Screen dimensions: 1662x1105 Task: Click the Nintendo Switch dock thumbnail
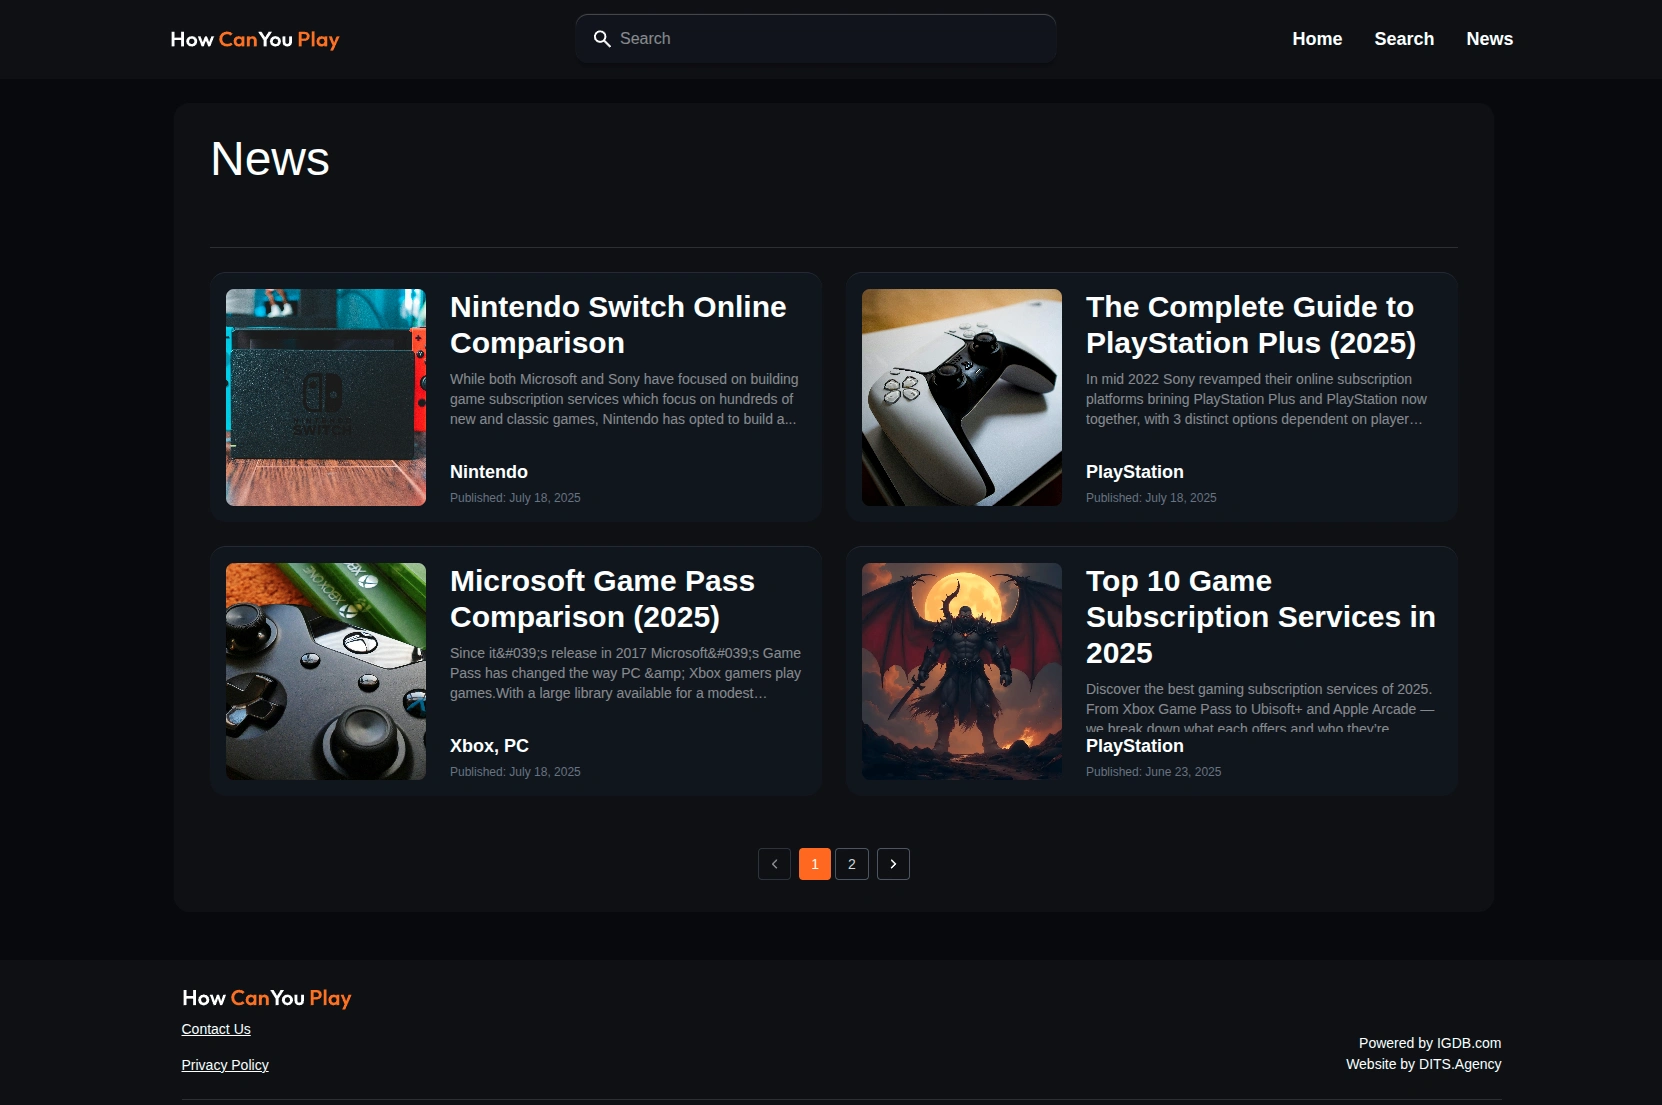326,397
